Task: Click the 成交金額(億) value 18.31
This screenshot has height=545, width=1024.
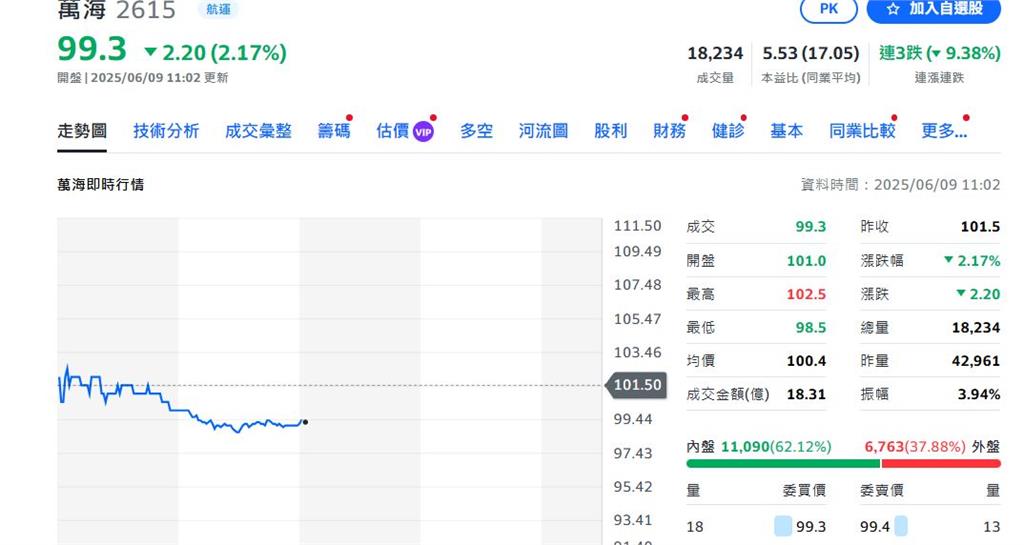Action: tap(807, 394)
